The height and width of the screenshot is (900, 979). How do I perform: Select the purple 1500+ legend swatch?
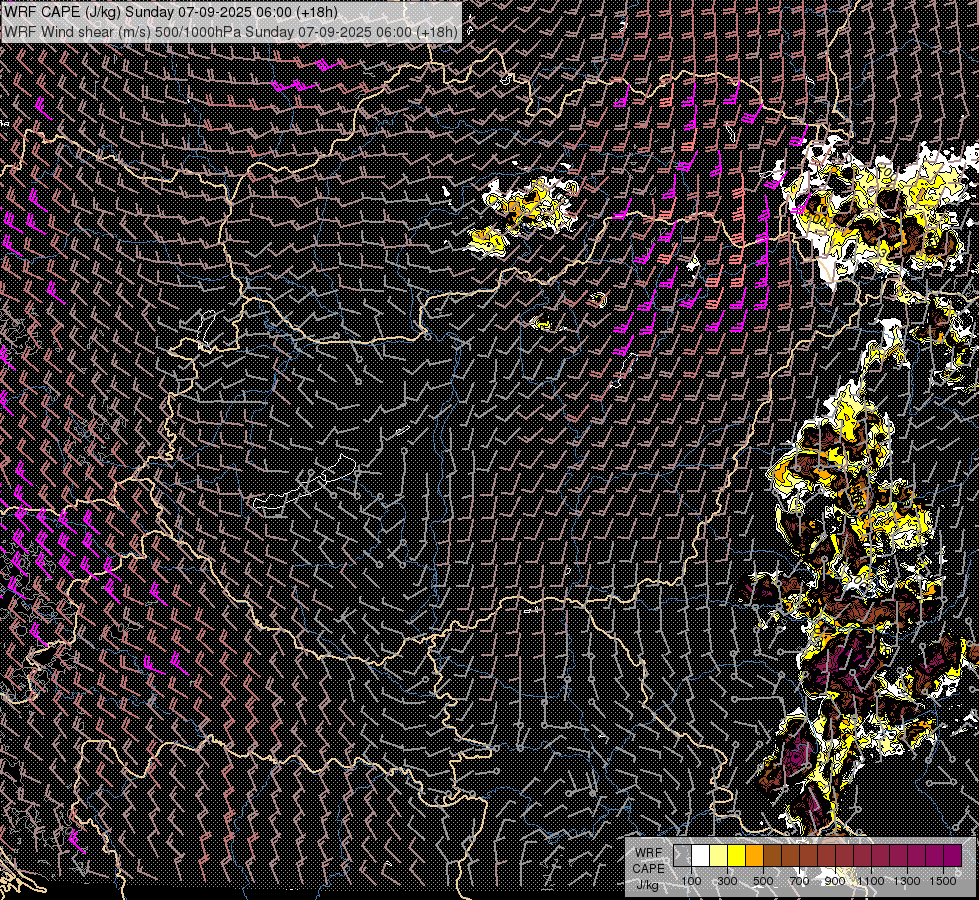952,855
